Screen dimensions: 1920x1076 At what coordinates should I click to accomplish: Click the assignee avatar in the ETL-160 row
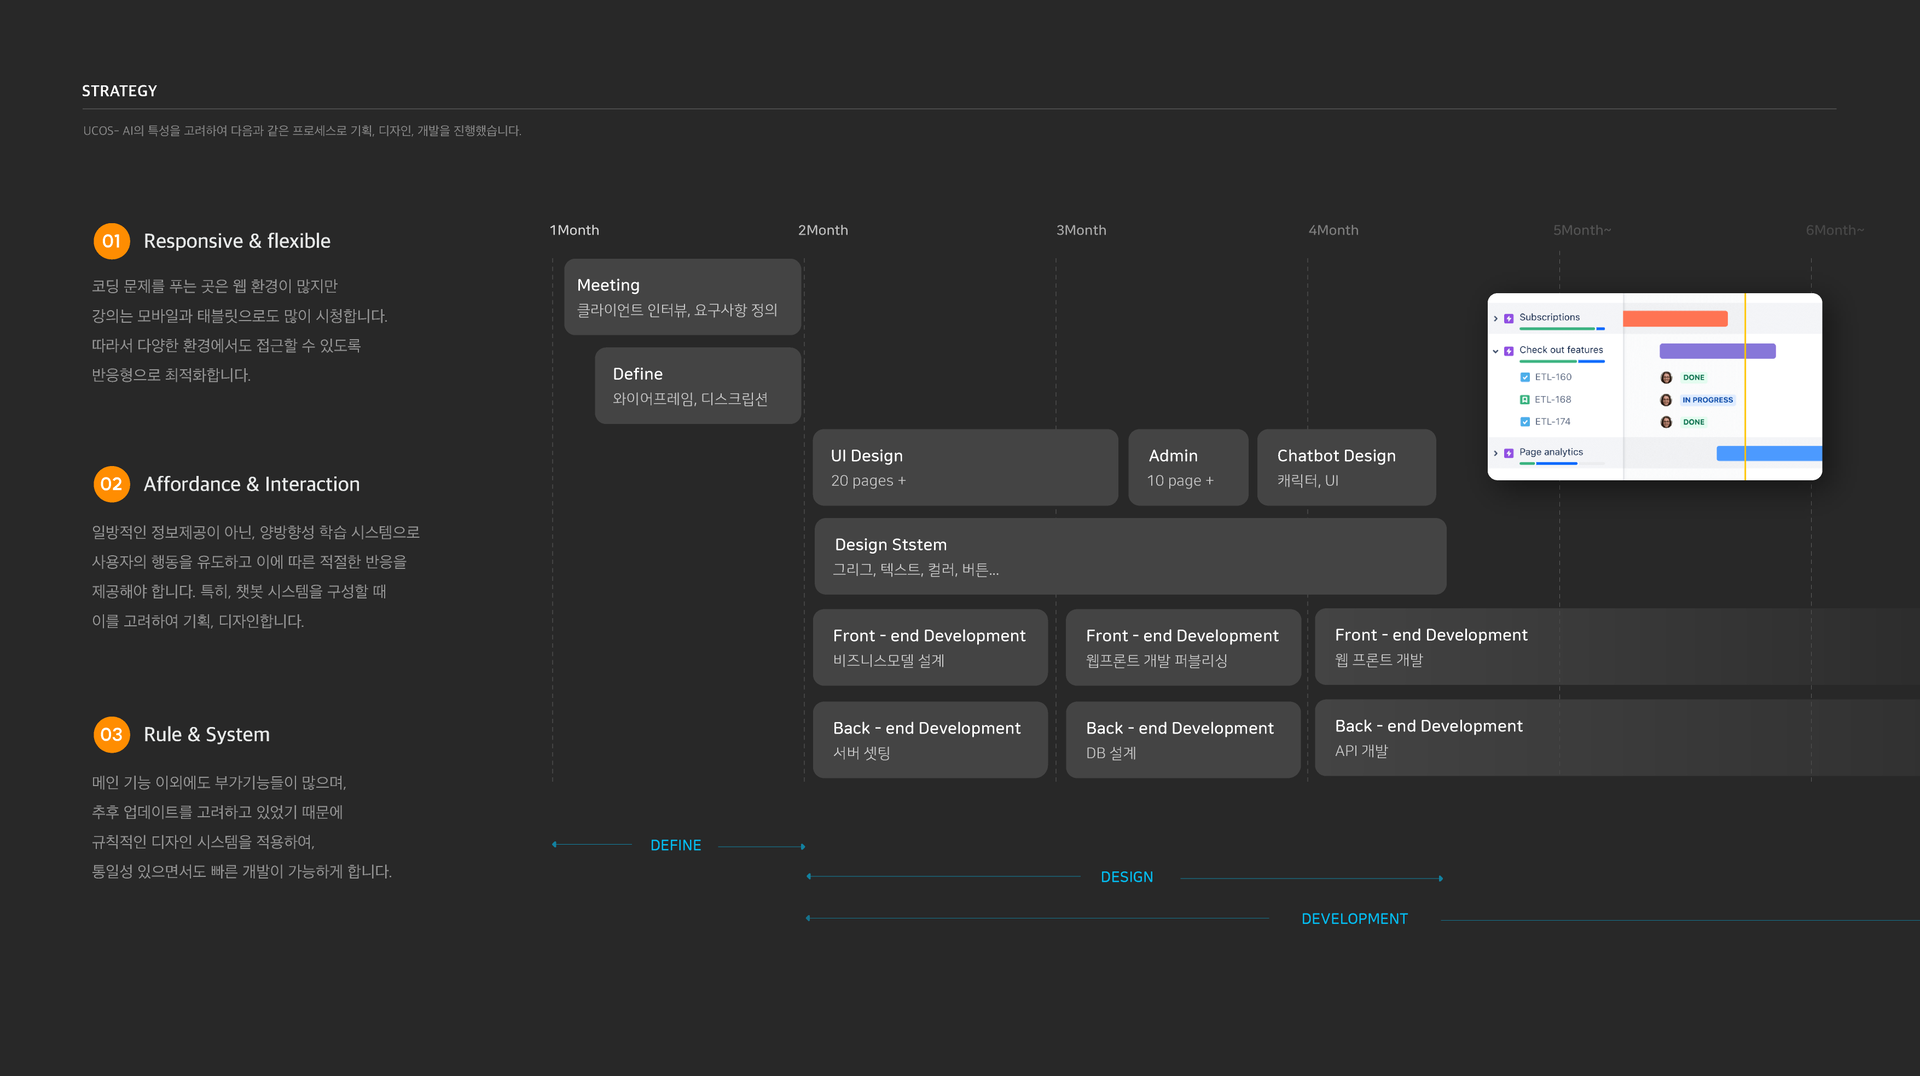tap(1666, 377)
